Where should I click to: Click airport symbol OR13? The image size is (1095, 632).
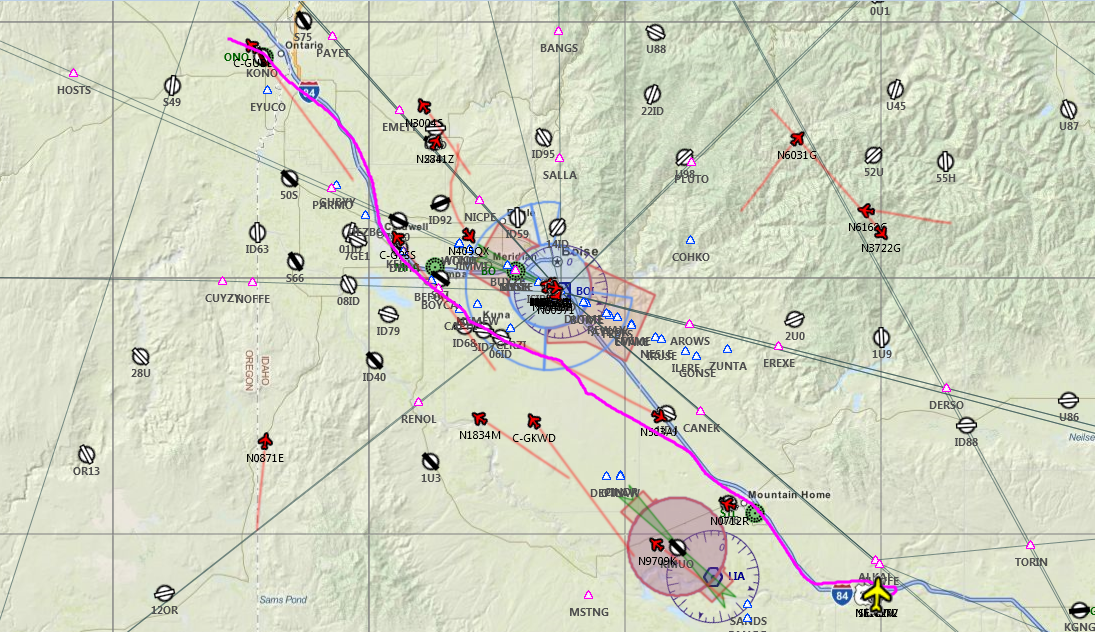86,455
